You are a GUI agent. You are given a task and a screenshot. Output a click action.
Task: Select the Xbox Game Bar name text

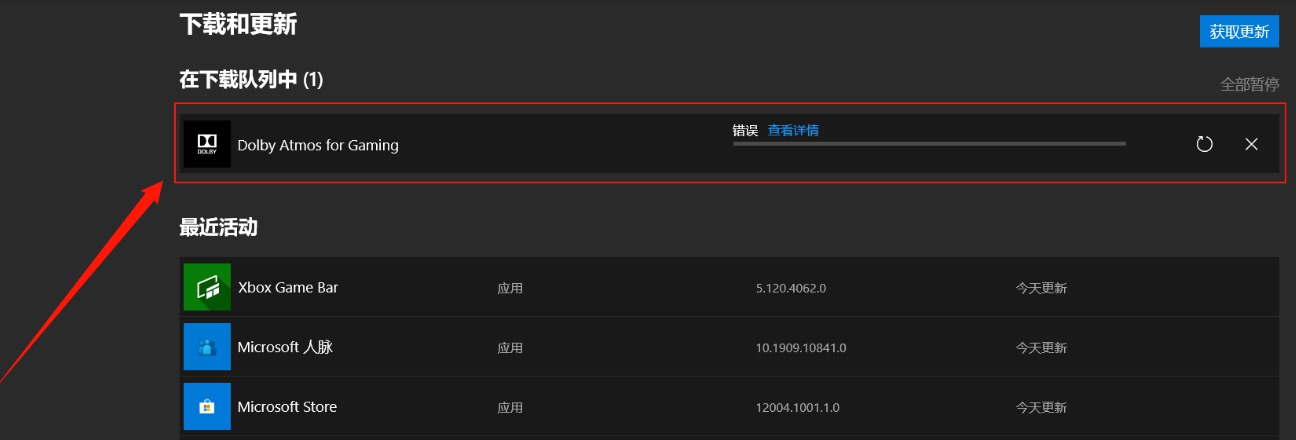click(288, 287)
